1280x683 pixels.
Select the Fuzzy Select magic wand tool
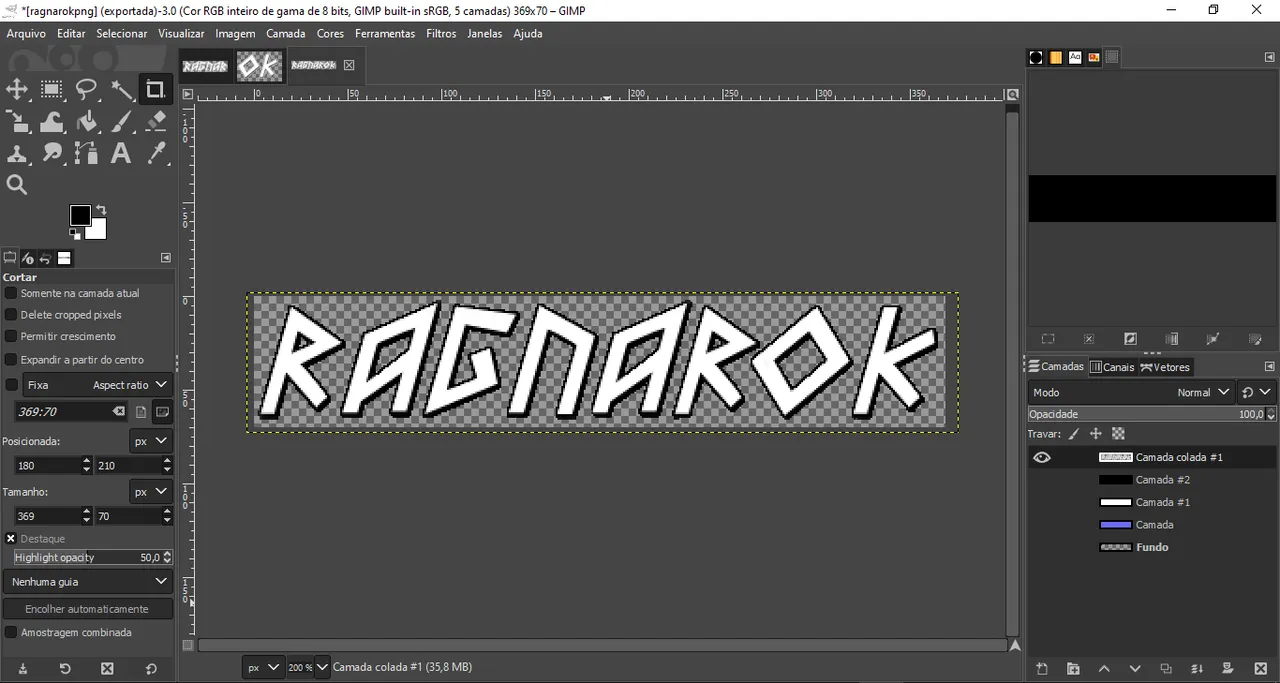pos(122,90)
